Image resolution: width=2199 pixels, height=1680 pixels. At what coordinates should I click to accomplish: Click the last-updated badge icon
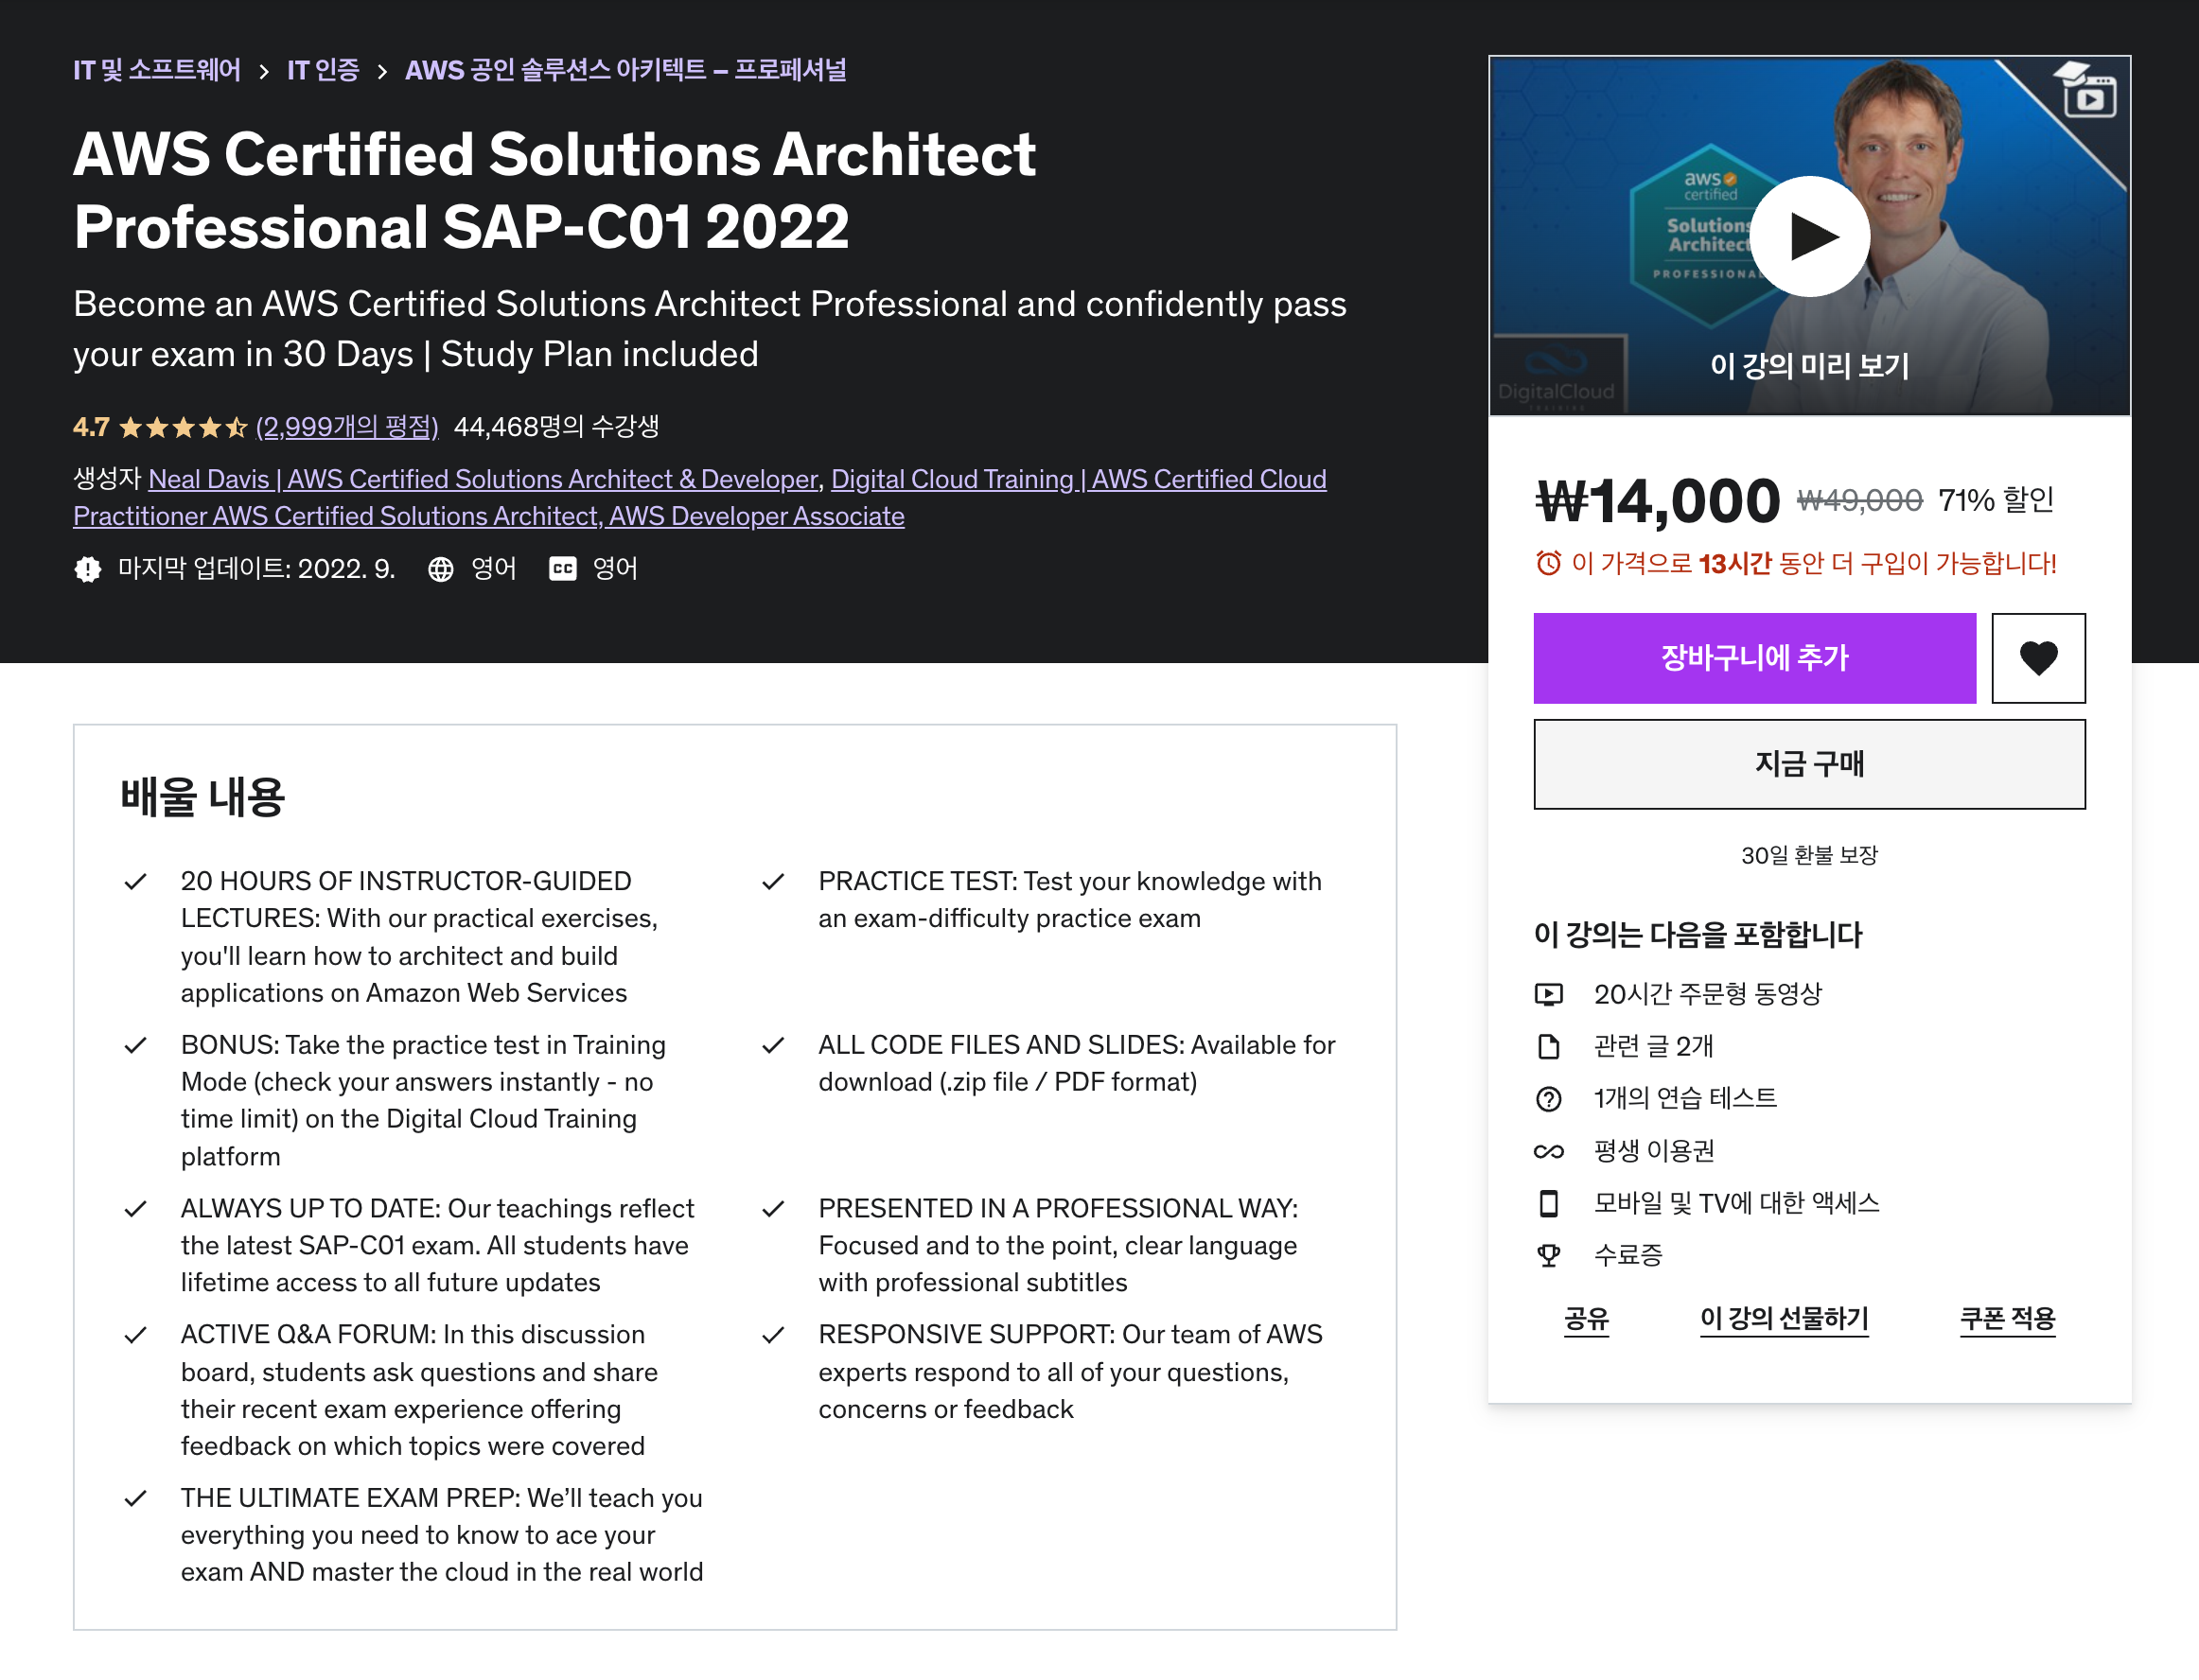tap(88, 569)
